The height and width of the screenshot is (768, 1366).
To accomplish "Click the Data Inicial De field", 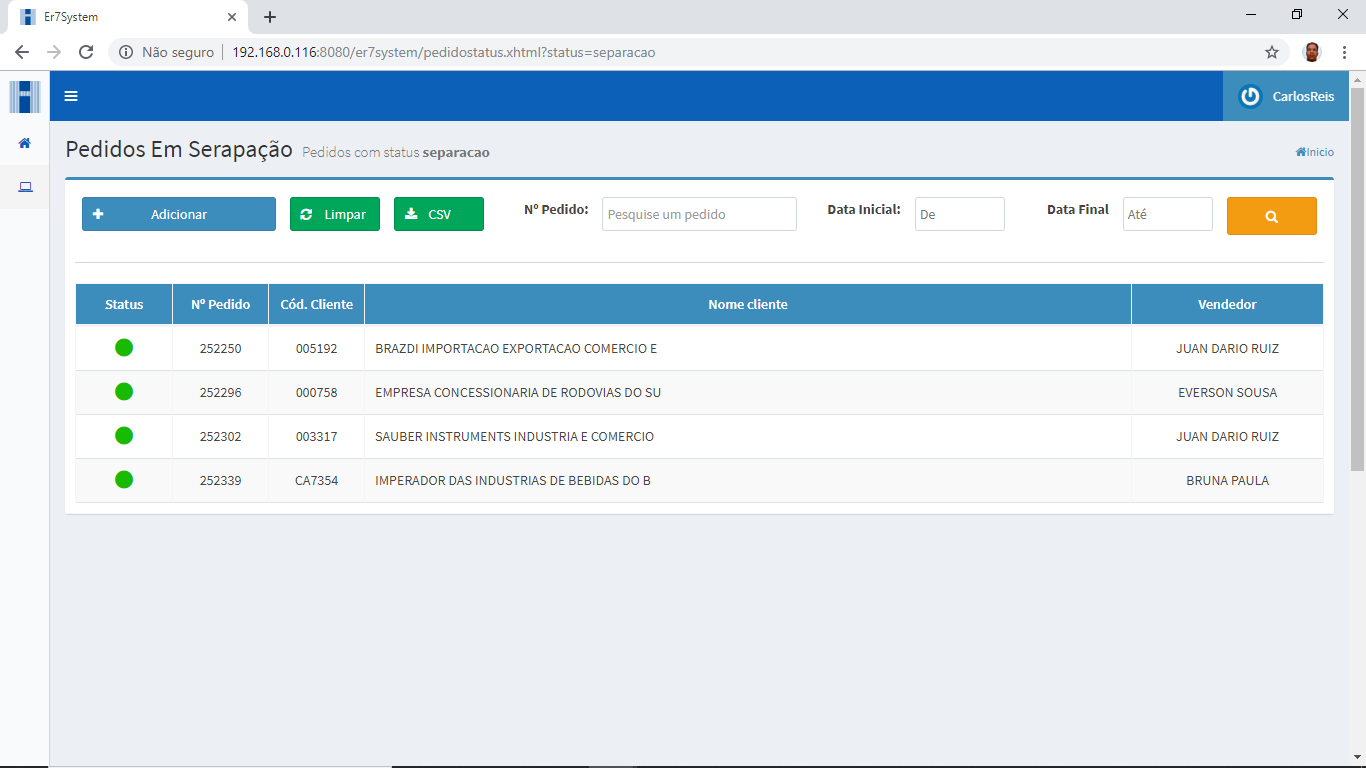I will point(960,214).
